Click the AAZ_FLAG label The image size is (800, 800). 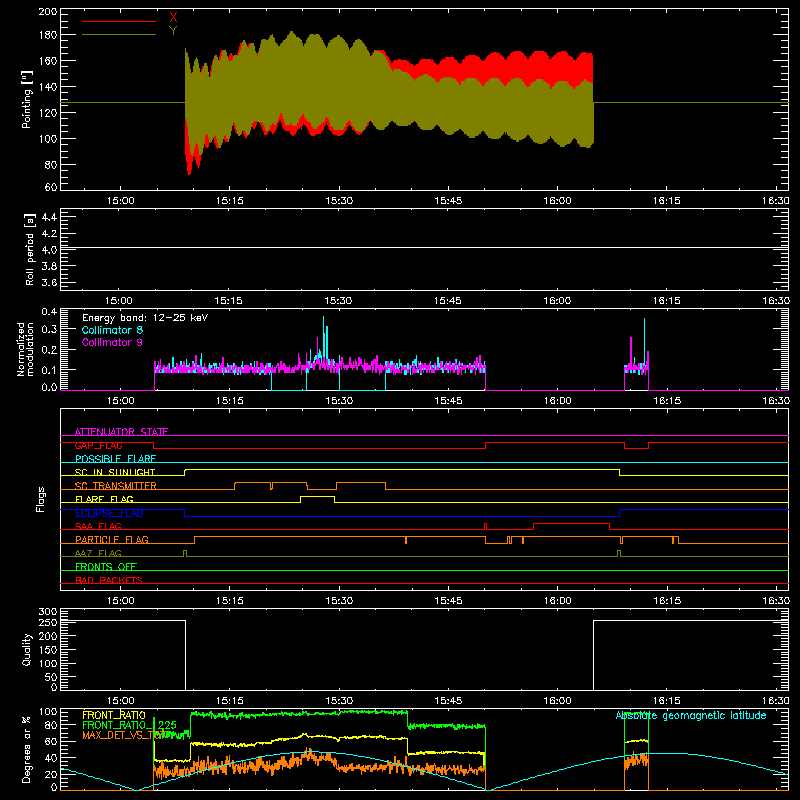[x=98, y=553]
